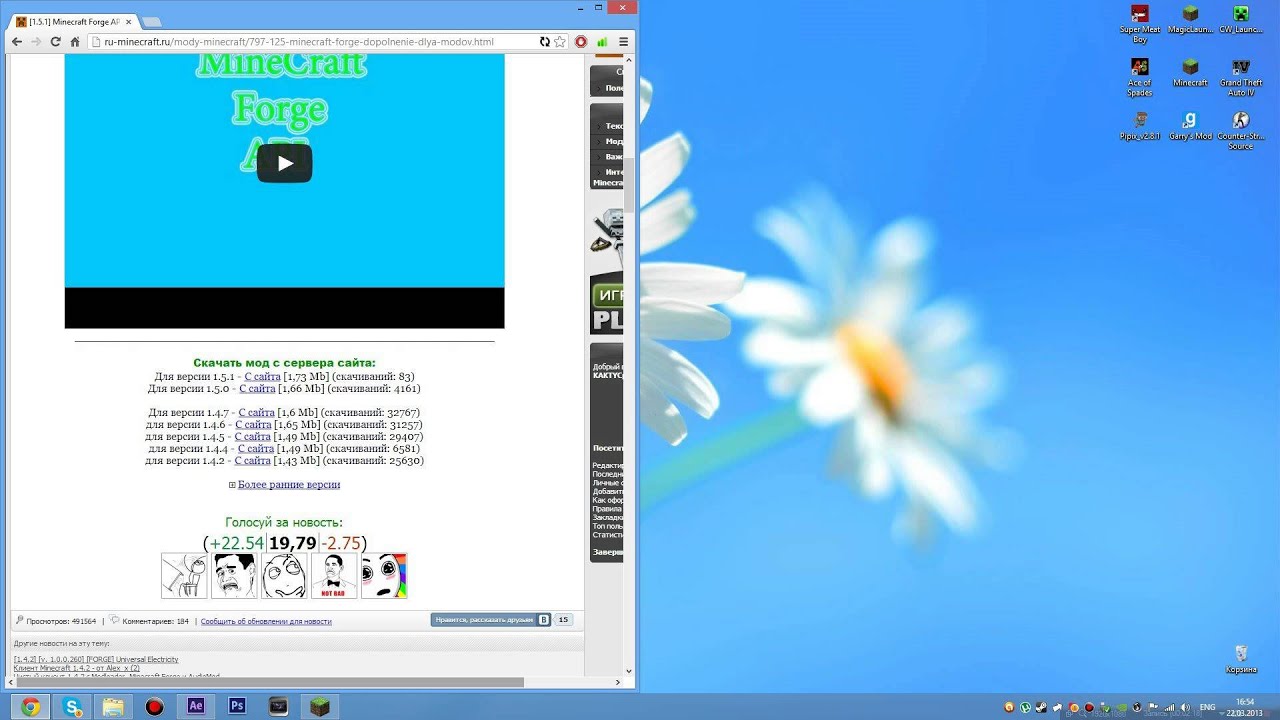Click horizontal scrollbar right arrow
Viewport: 1280px width, 720px height.
point(617,682)
